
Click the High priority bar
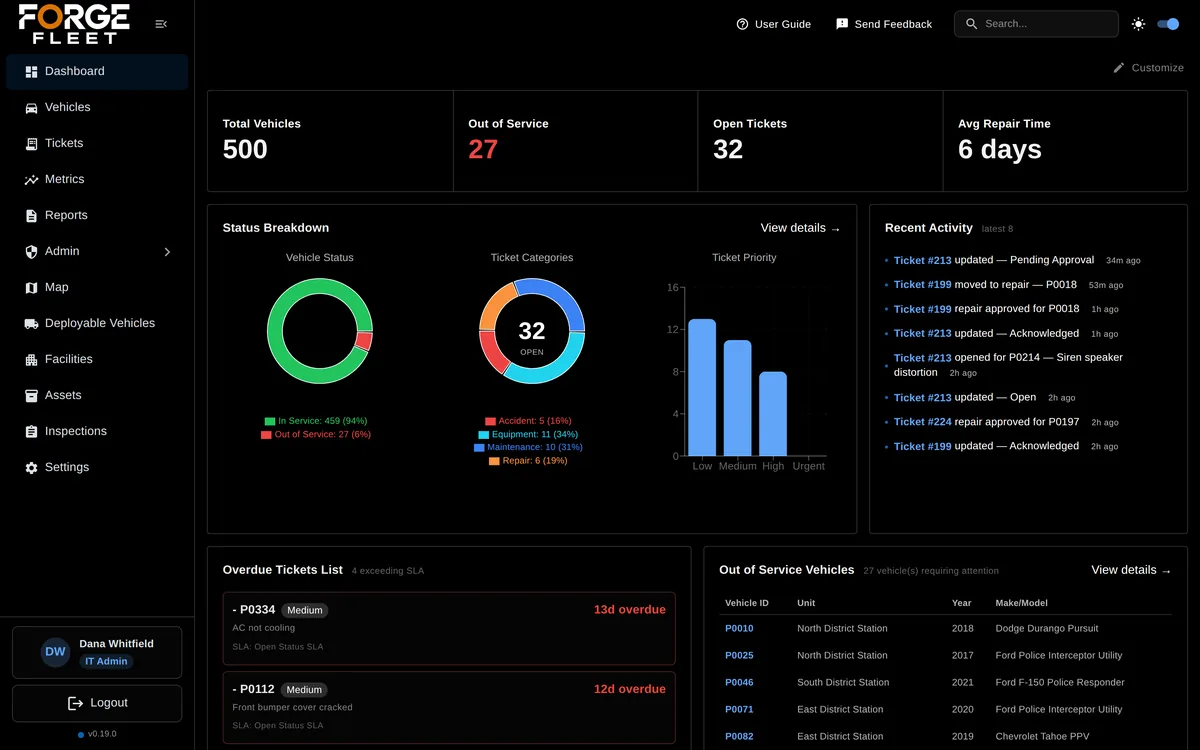click(773, 414)
